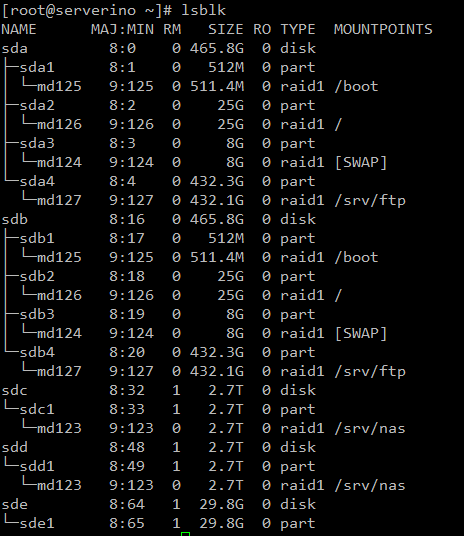Click the TYPE column header

298,29
